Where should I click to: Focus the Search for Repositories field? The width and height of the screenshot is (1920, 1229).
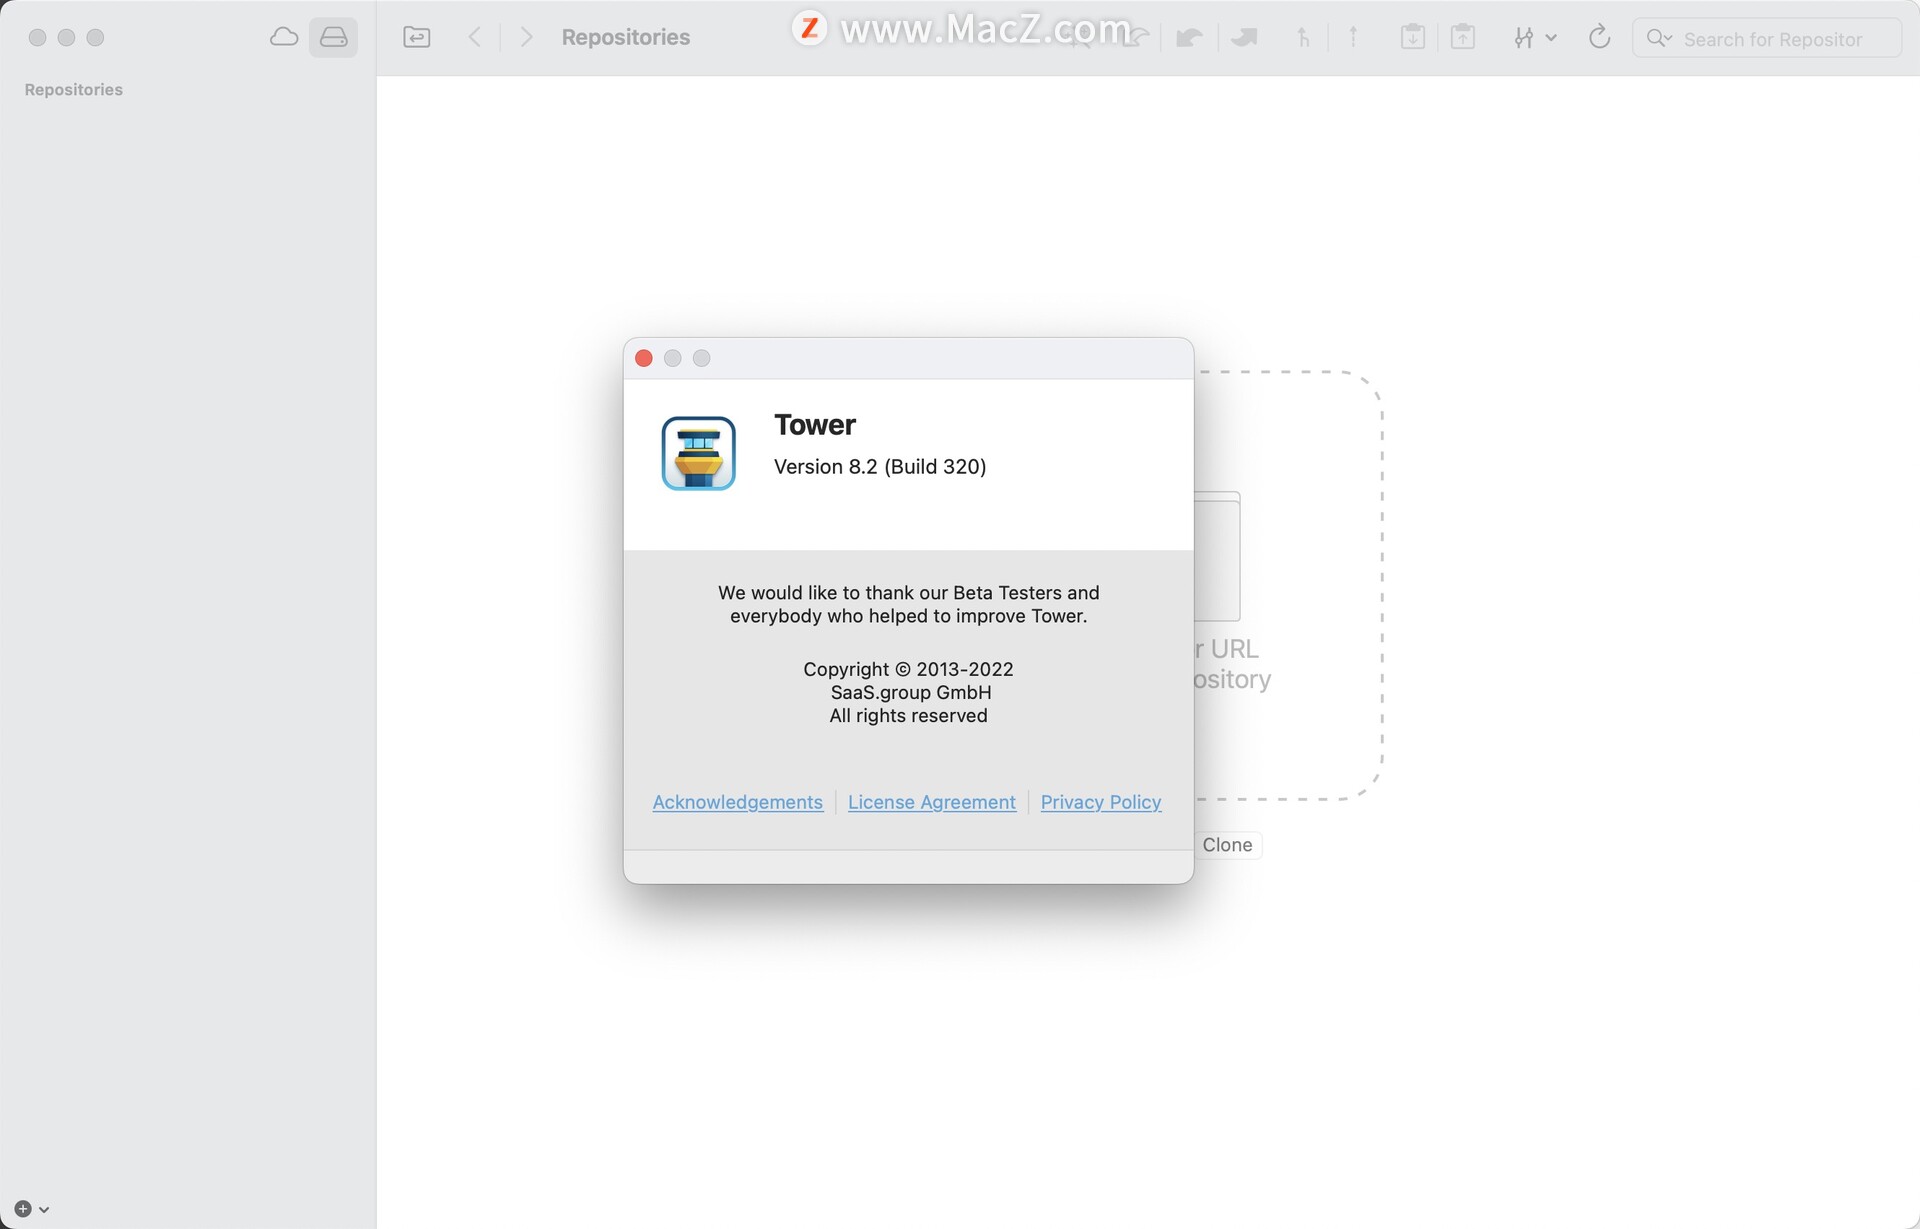coord(1767,38)
